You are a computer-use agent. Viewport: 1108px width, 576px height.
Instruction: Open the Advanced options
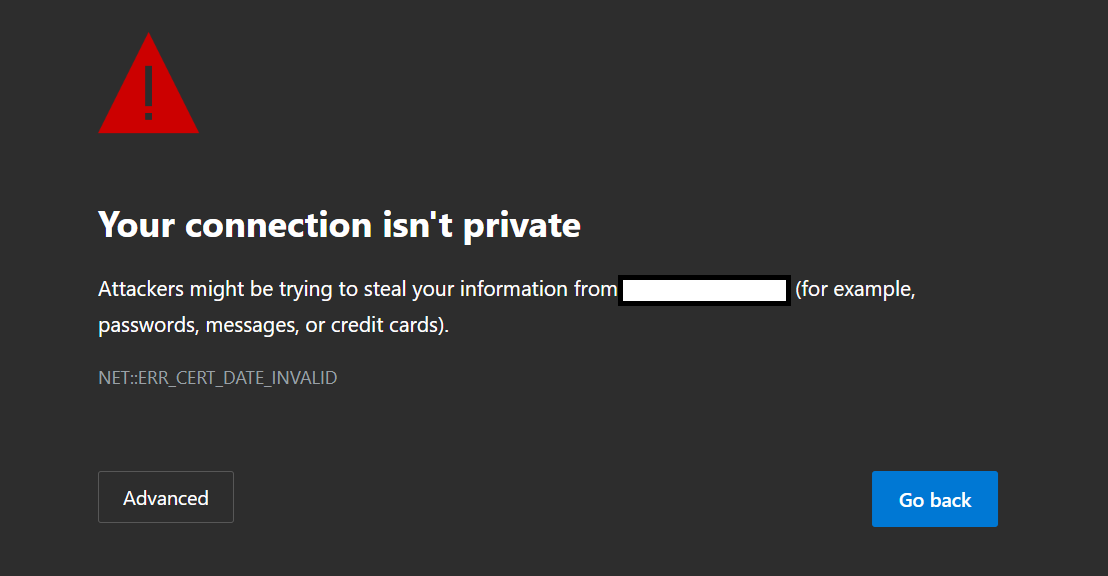coord(165,497)
